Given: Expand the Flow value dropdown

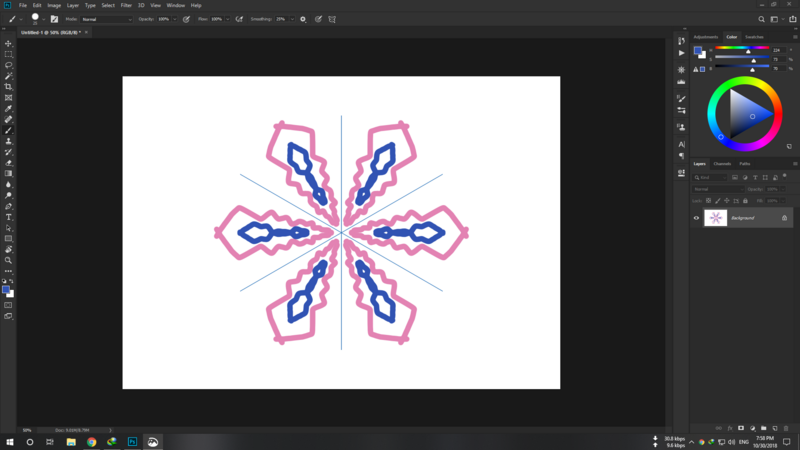Looking at the screenshot, I should point(228,19).
